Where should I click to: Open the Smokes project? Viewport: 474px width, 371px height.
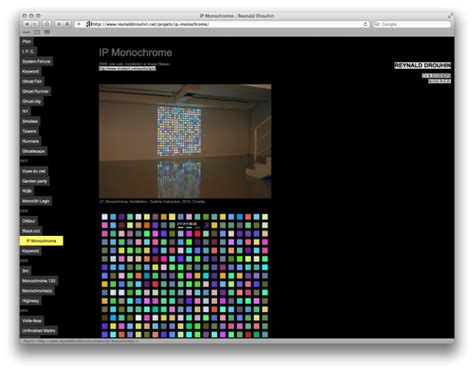(30, 121)
